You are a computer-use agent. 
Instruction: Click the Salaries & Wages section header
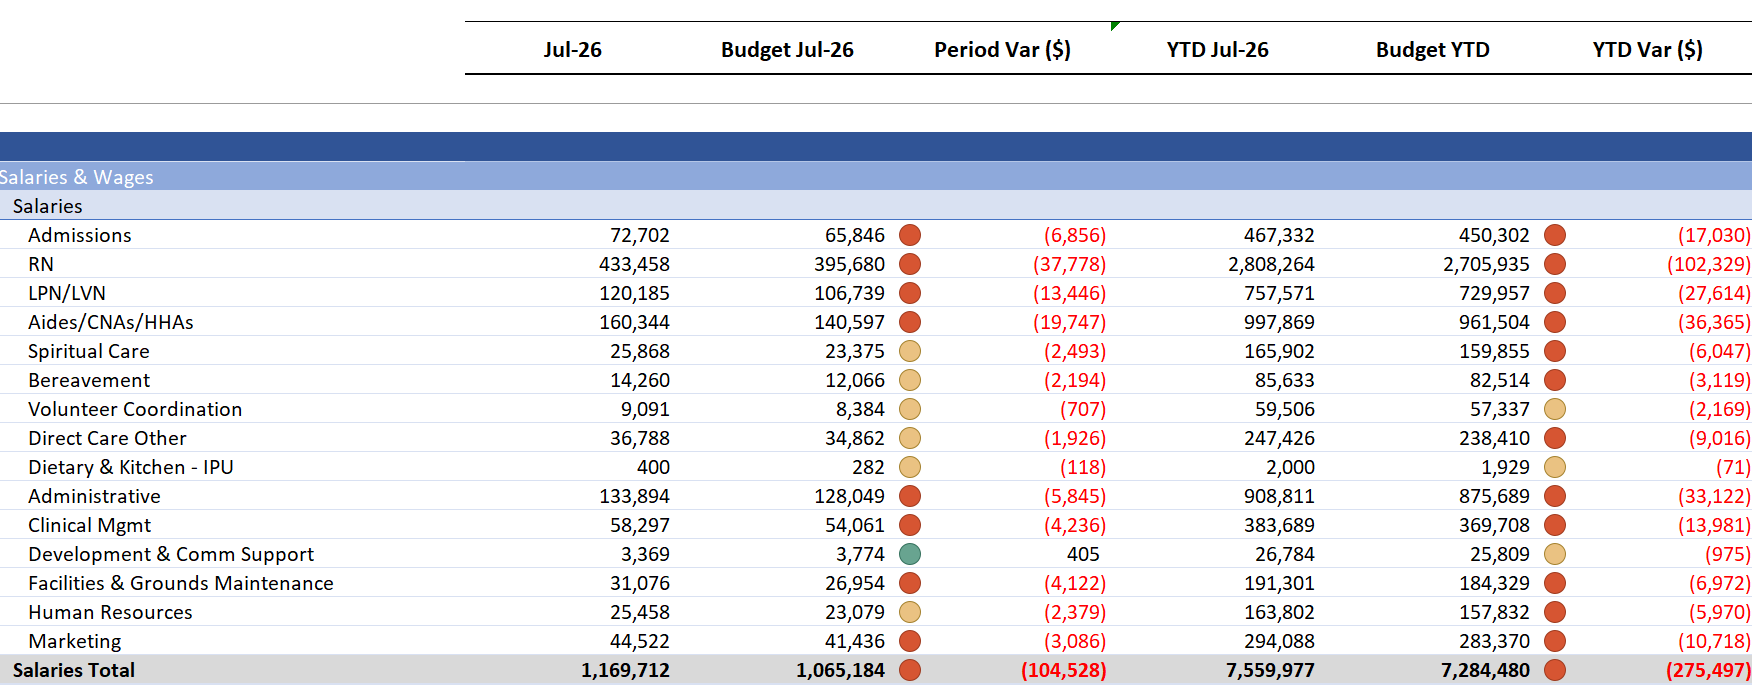[x=76, y=177]
